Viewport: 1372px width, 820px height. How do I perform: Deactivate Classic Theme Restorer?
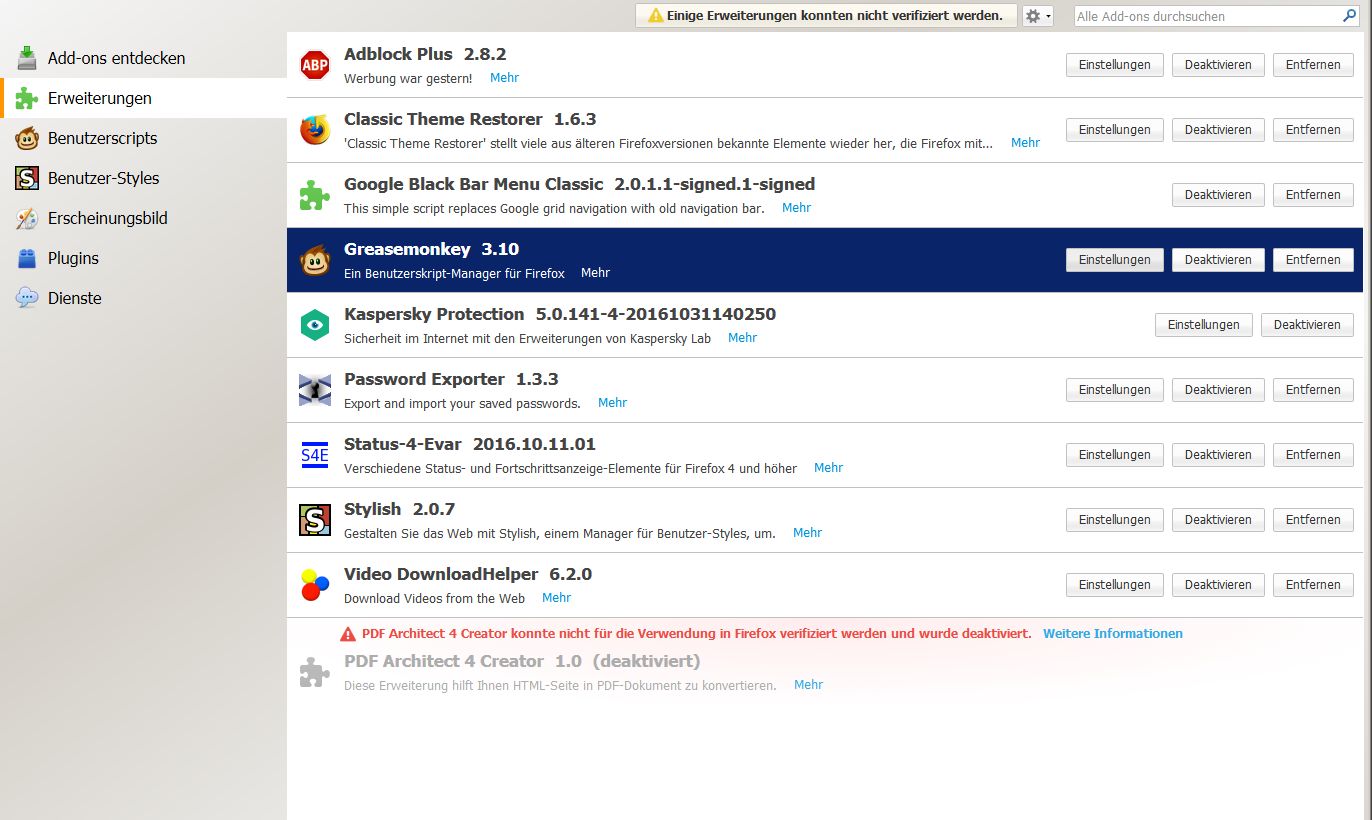click(1218, 130)
